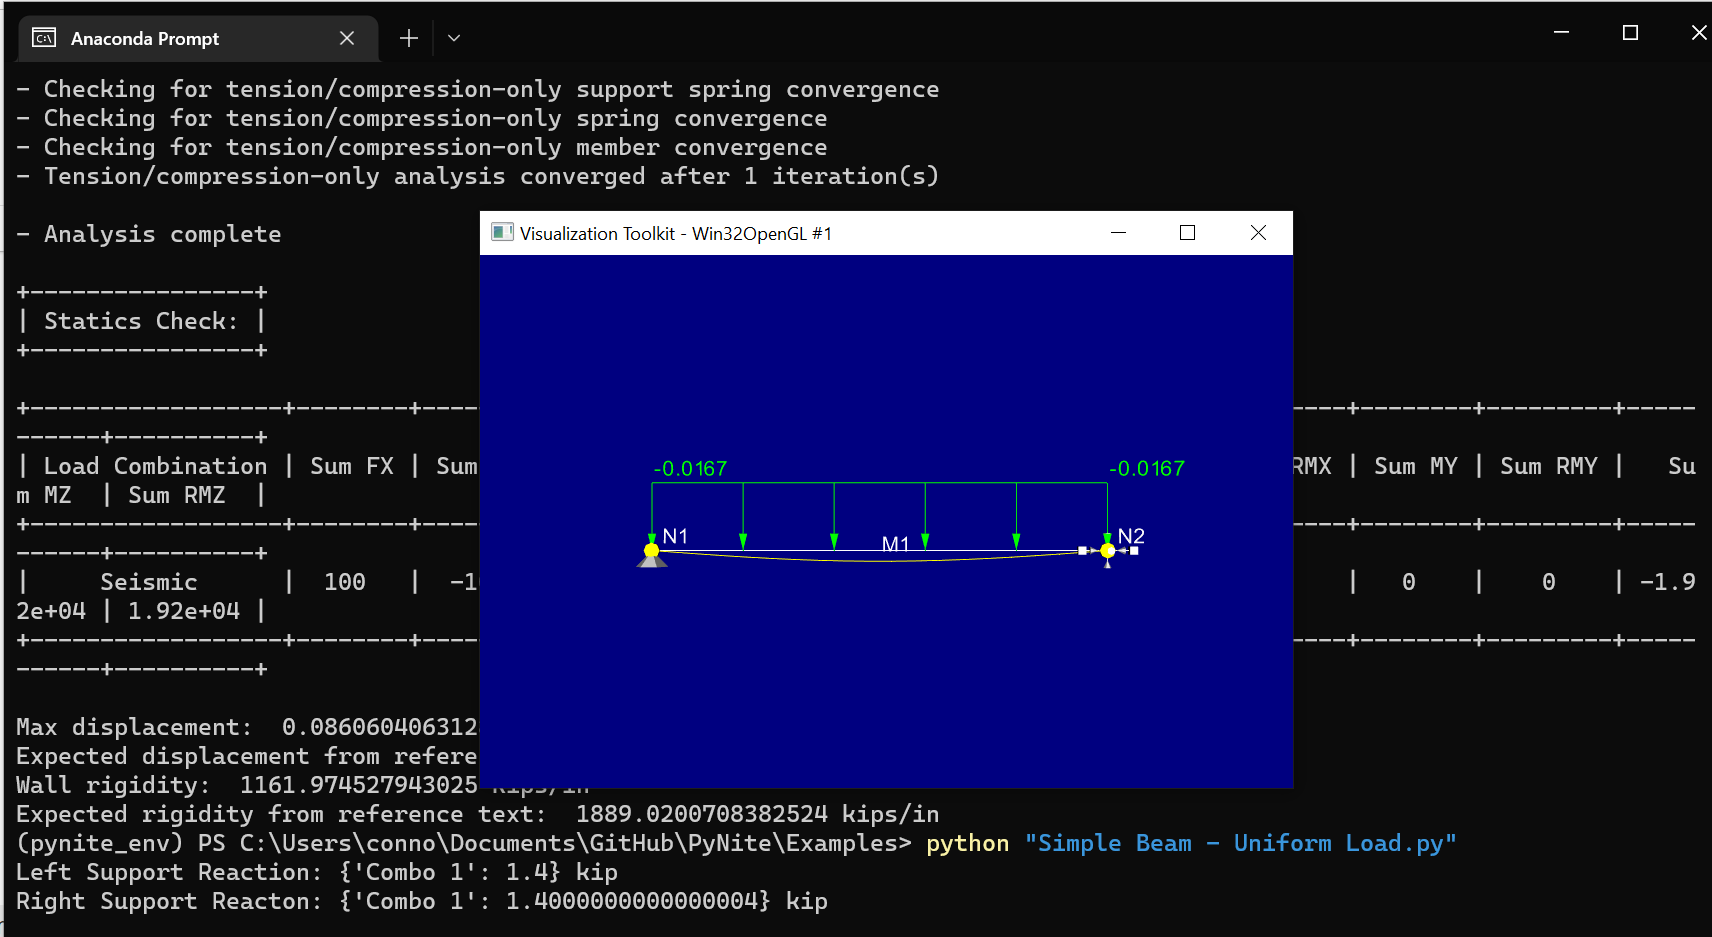Select the yellow deflected shape curve

click(x=880, y=559)
